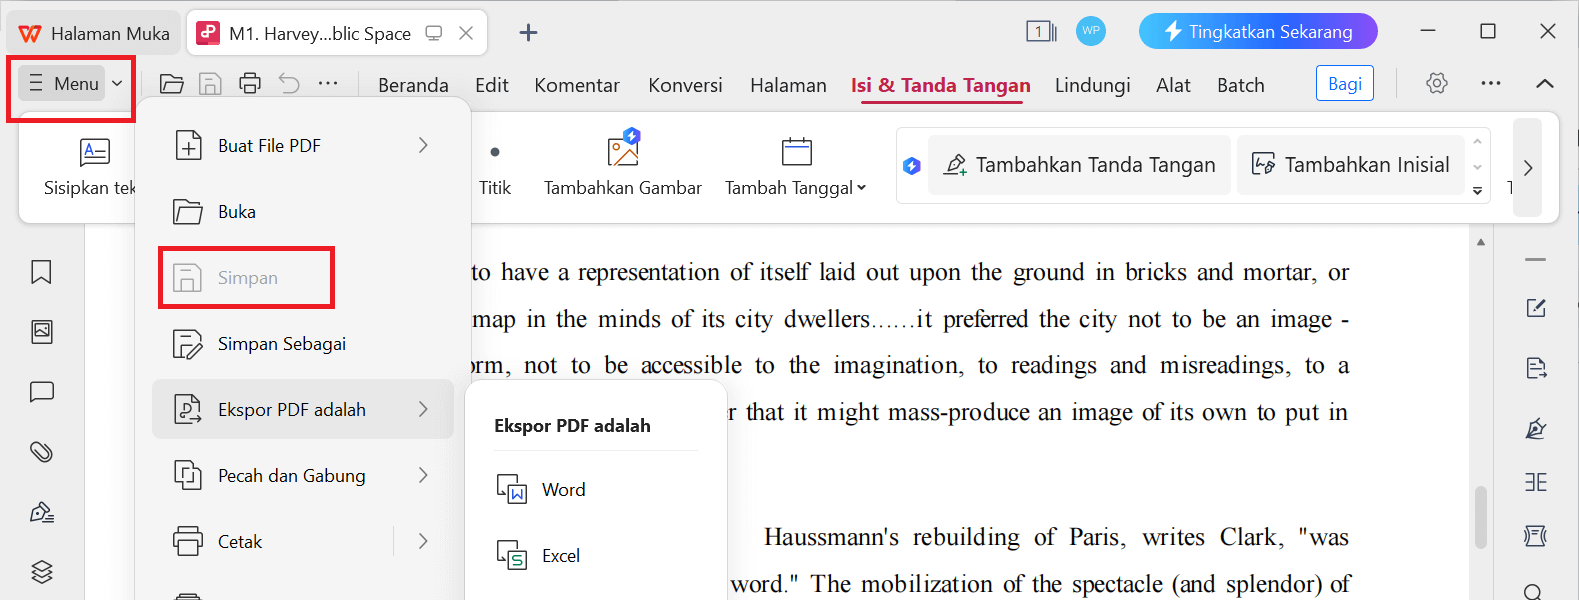Click the scrollbar up arrow
Image resolution: width=1579 pixels, height=600 pixels.
pos(1481,242)
